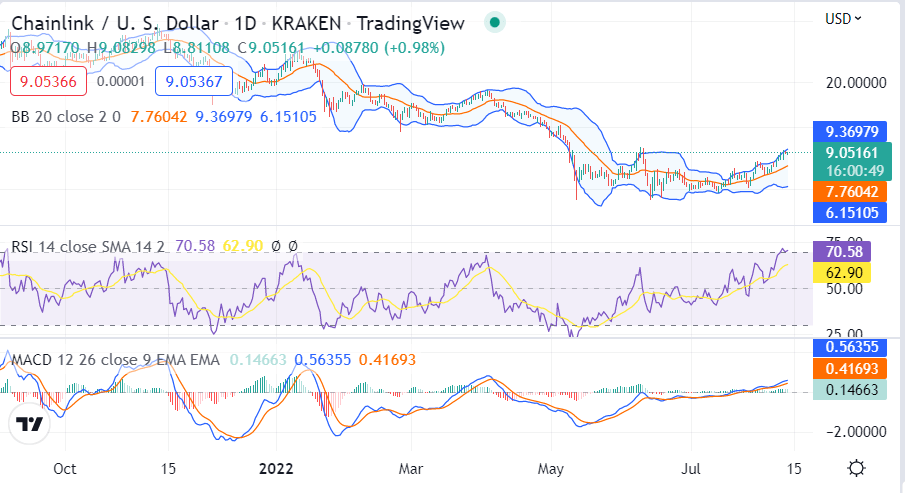Click the TradingView logo icon
Image resolution: width=905 pixels, height=493 pixels.
point(29,425)
